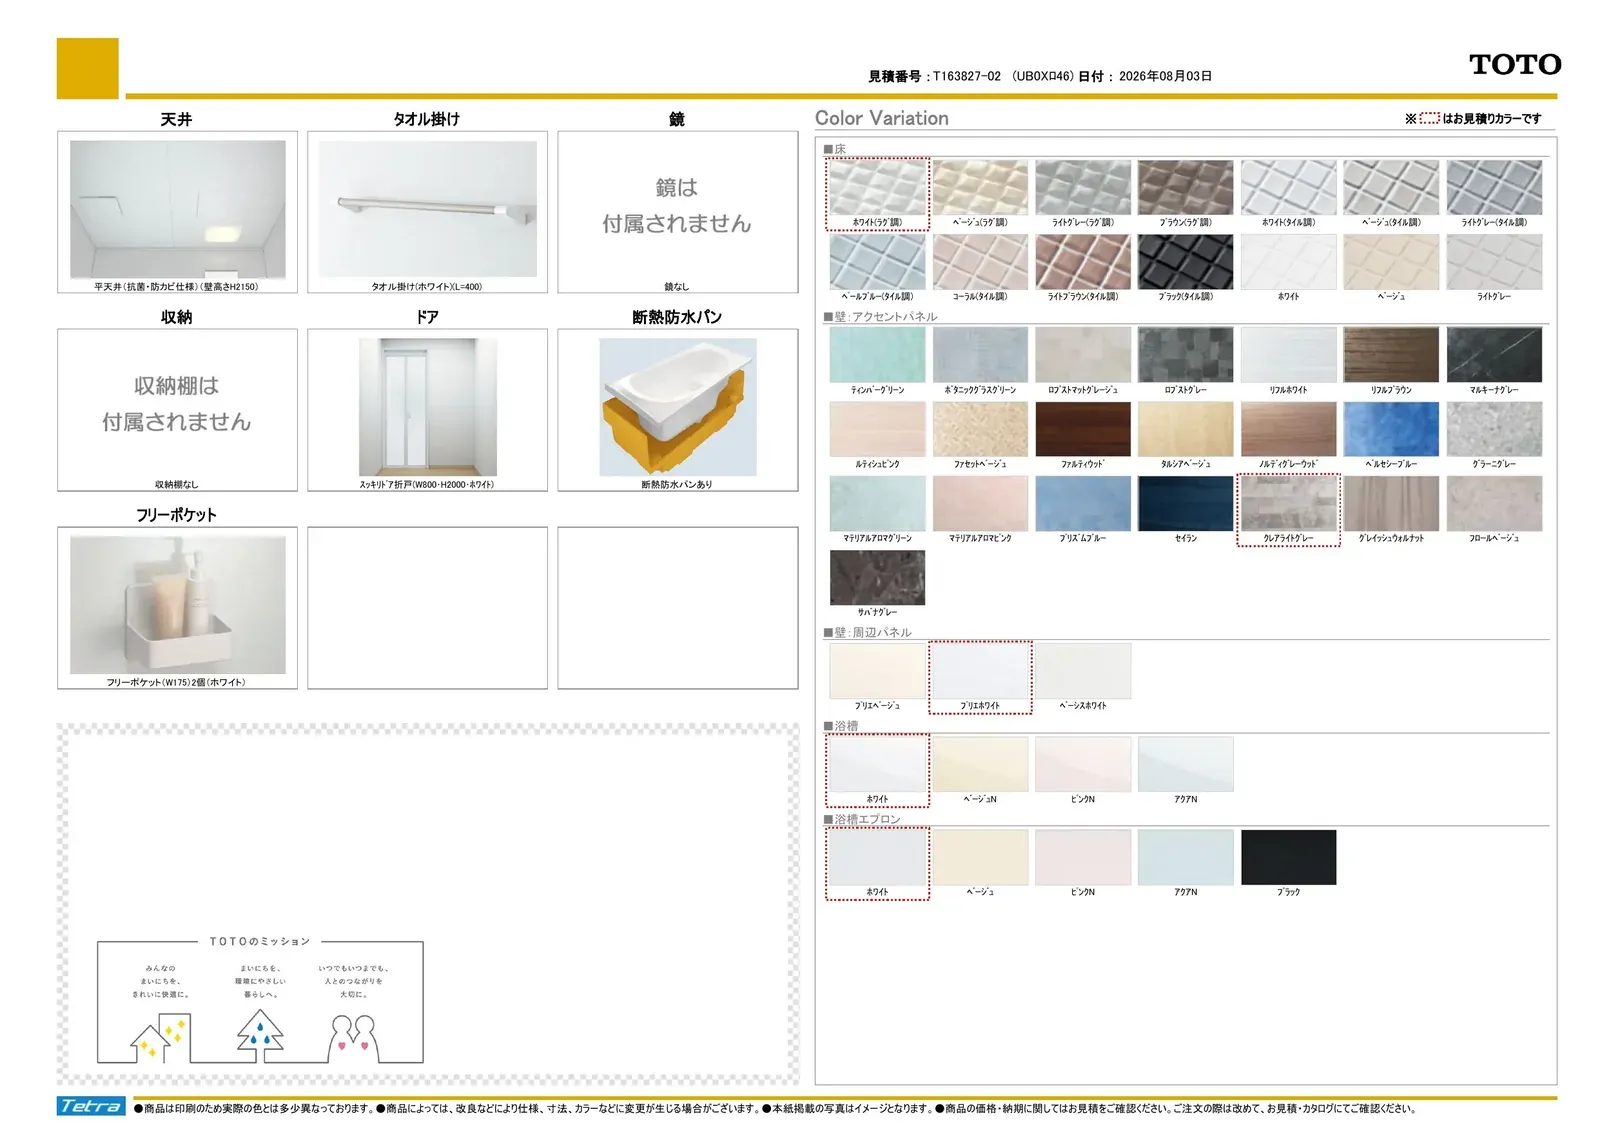Open the タオル掛け towel bar photo
Image resolution: width=1600 pixels, height=1131 pixels.
[x=427, y=209]
